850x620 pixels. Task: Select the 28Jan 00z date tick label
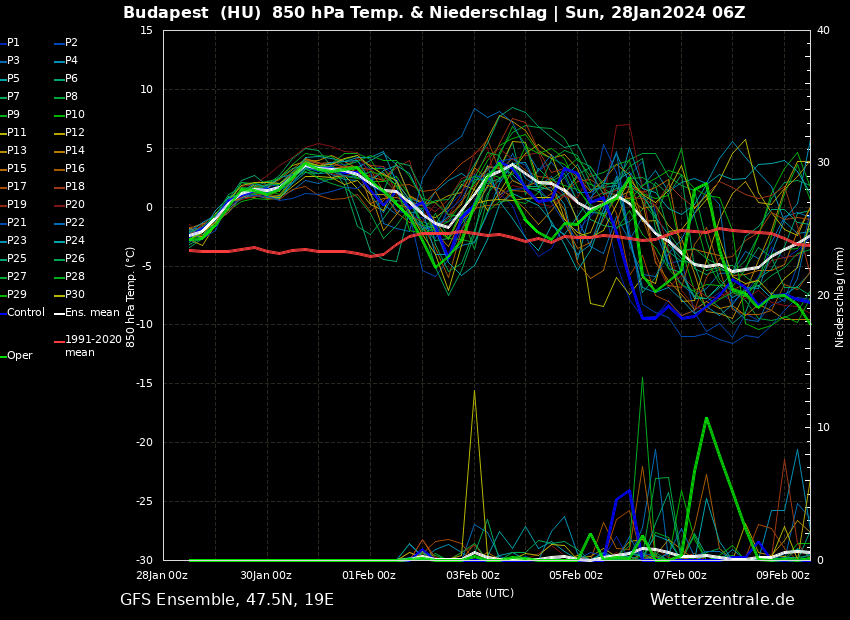click(162, 575)
